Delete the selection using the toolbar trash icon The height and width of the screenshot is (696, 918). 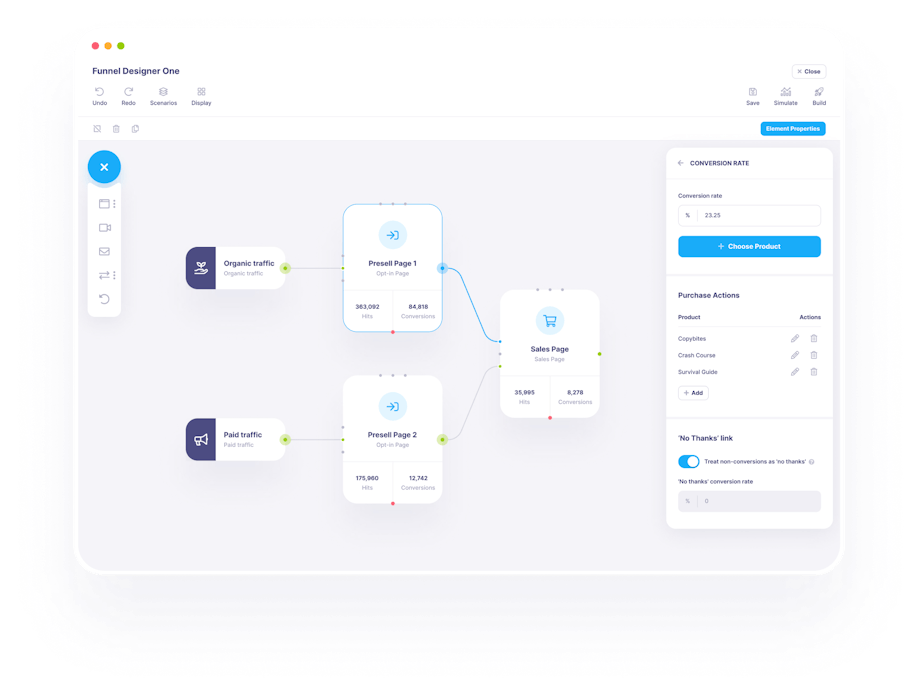click(116, 129)
